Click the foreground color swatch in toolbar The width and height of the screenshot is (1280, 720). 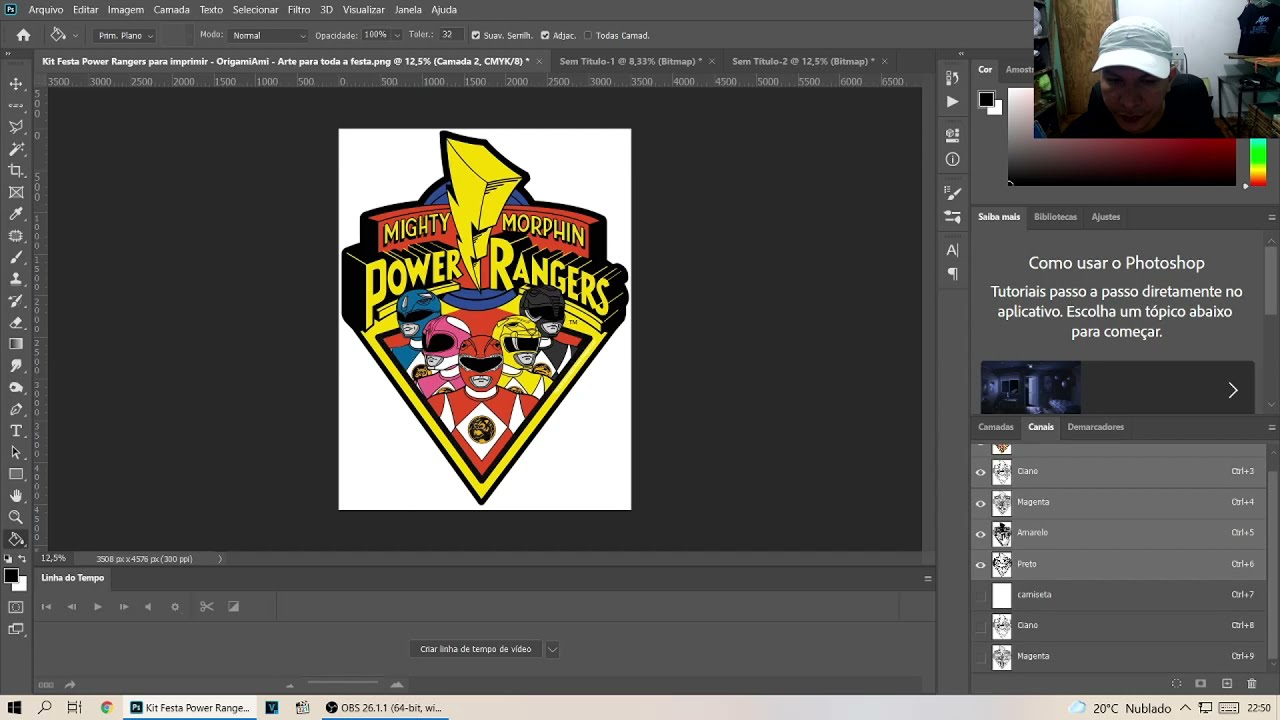[x=10, y=576]
